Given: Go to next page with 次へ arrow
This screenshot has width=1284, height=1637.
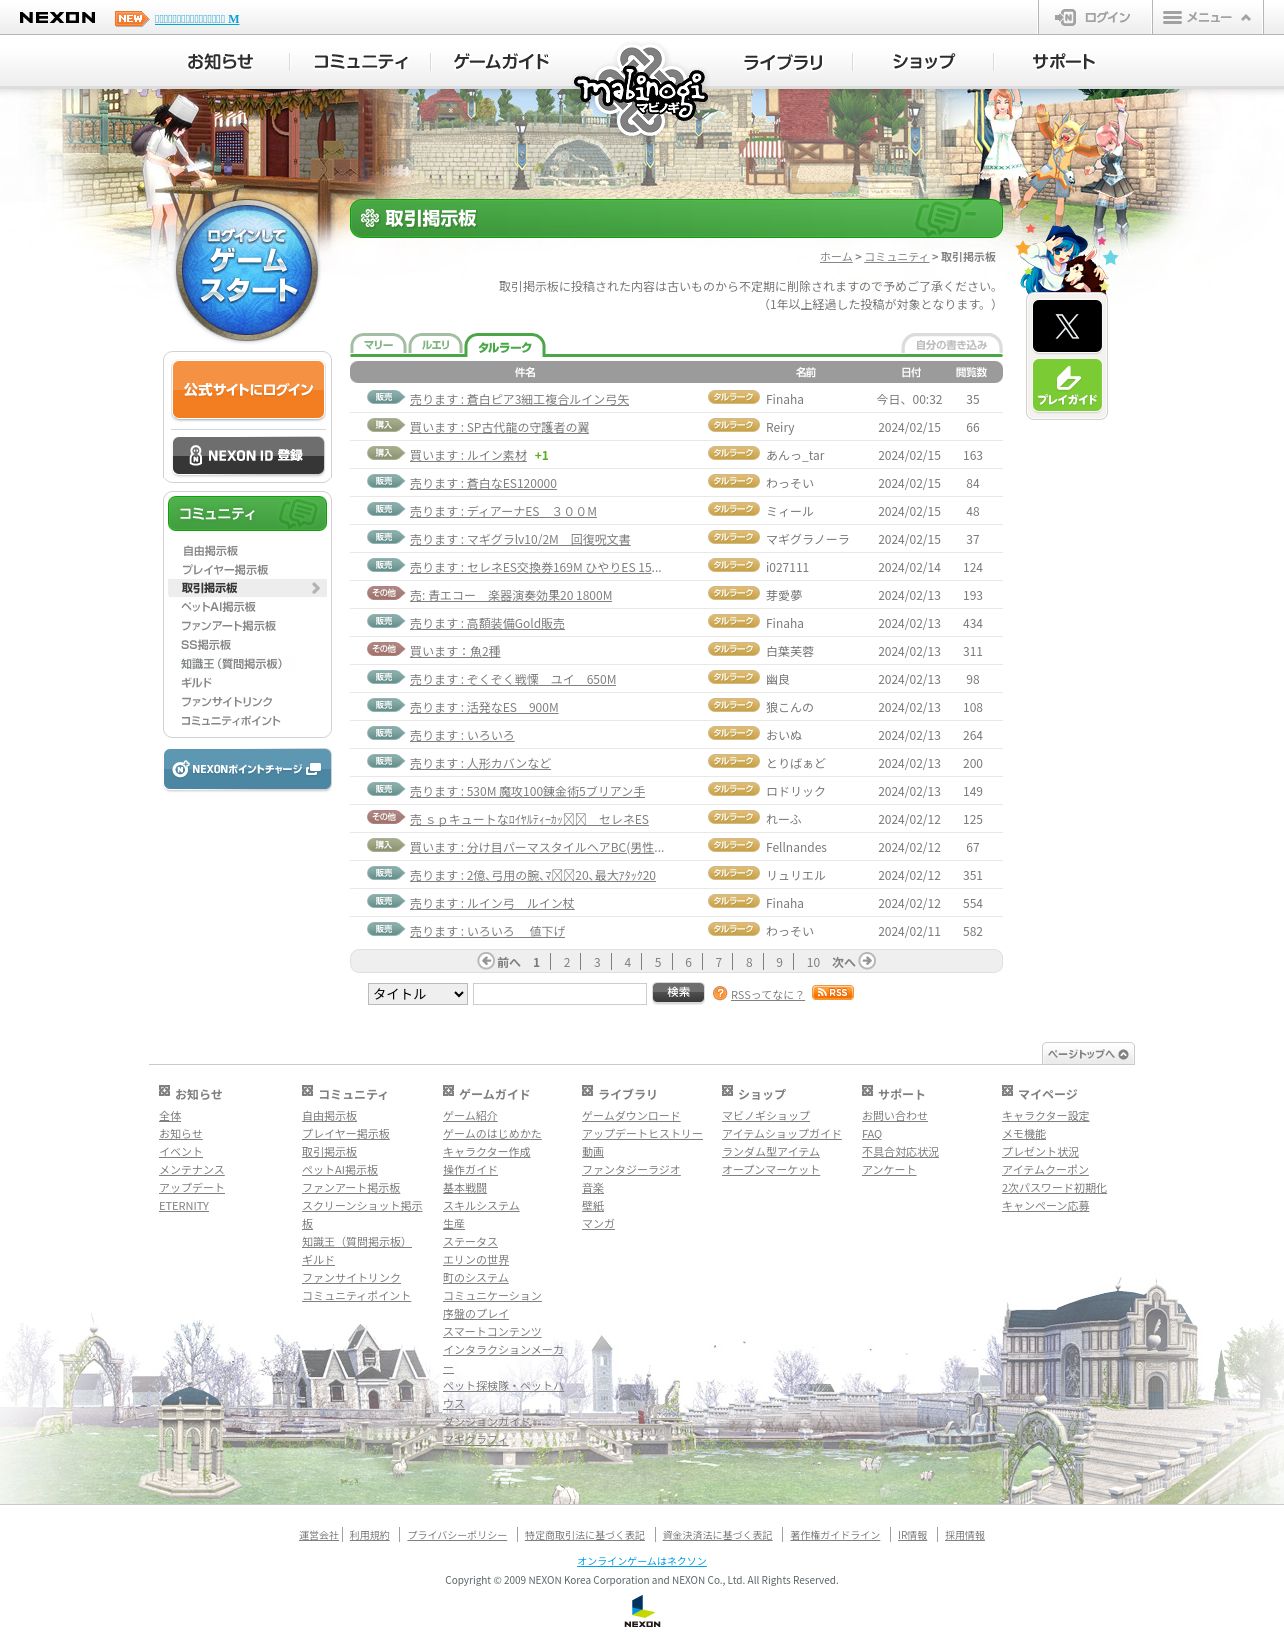Looking at the screenshot, I should tap(854, 961).
